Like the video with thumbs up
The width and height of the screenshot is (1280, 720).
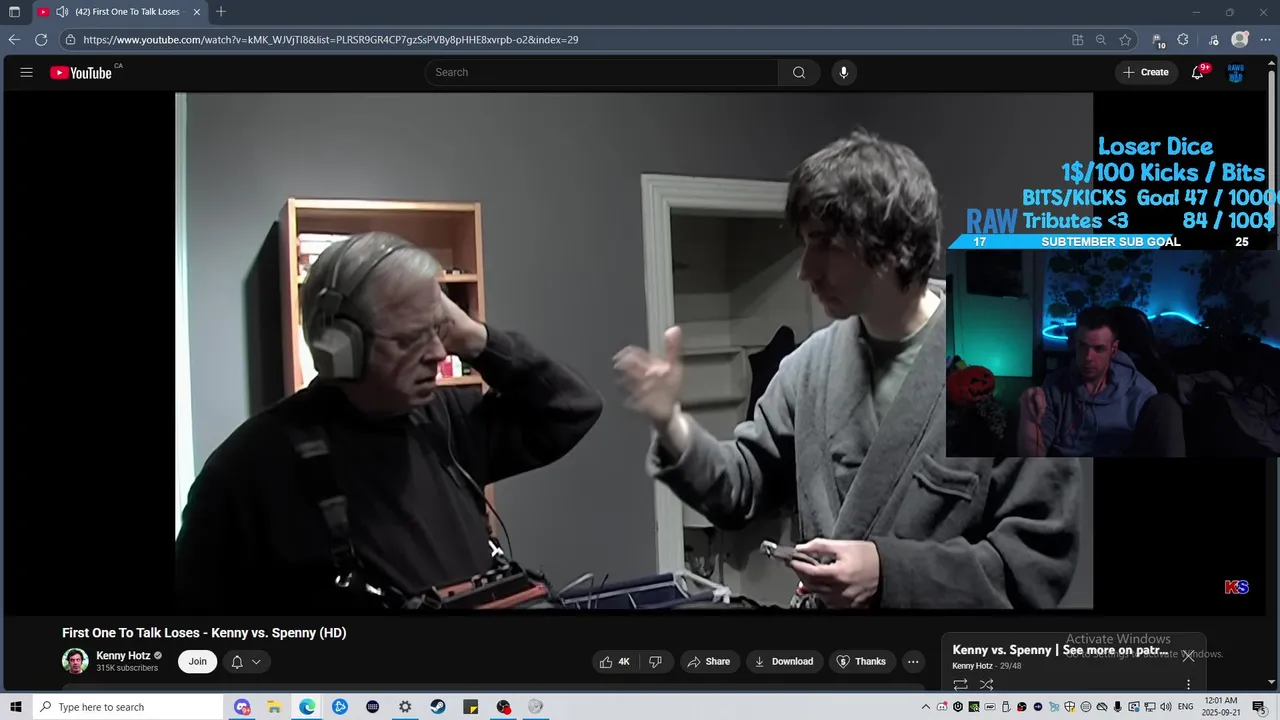coord(614,661)
